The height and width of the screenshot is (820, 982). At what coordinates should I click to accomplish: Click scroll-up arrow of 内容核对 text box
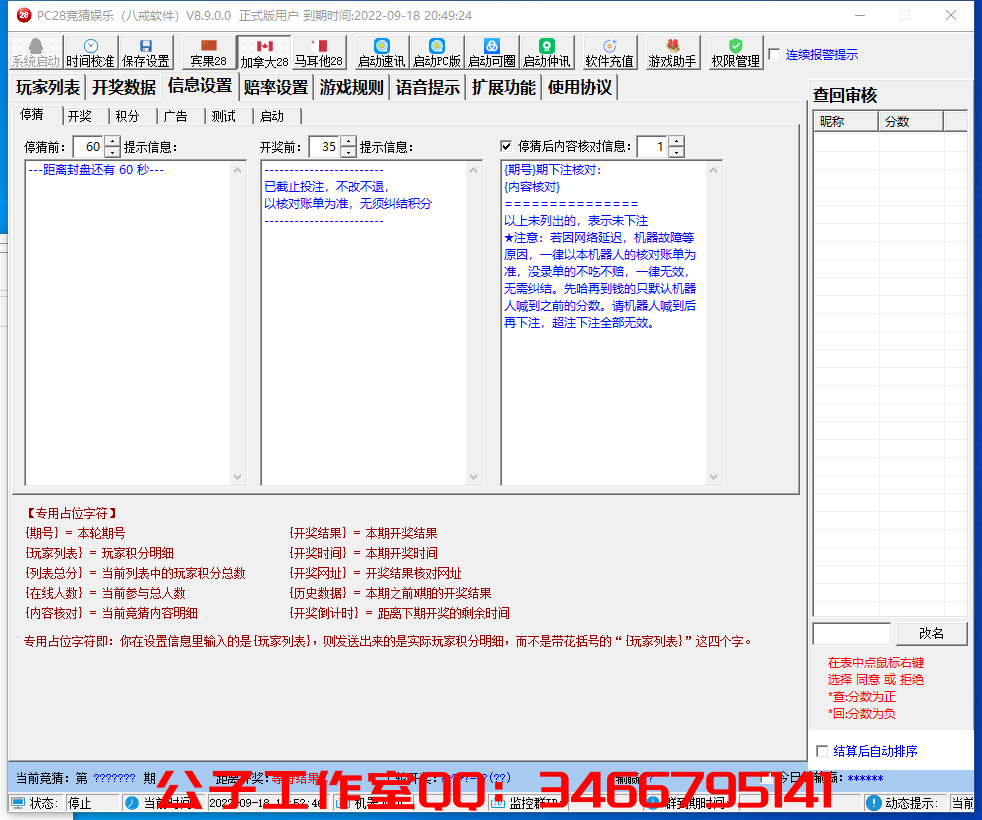click(x=713, y=170)
